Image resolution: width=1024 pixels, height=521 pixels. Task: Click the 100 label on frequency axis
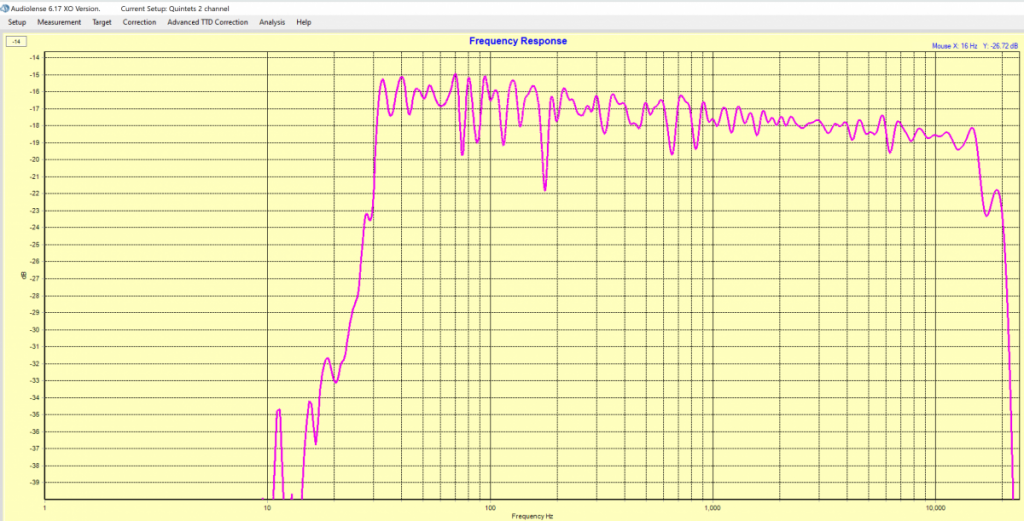(490, 507)
